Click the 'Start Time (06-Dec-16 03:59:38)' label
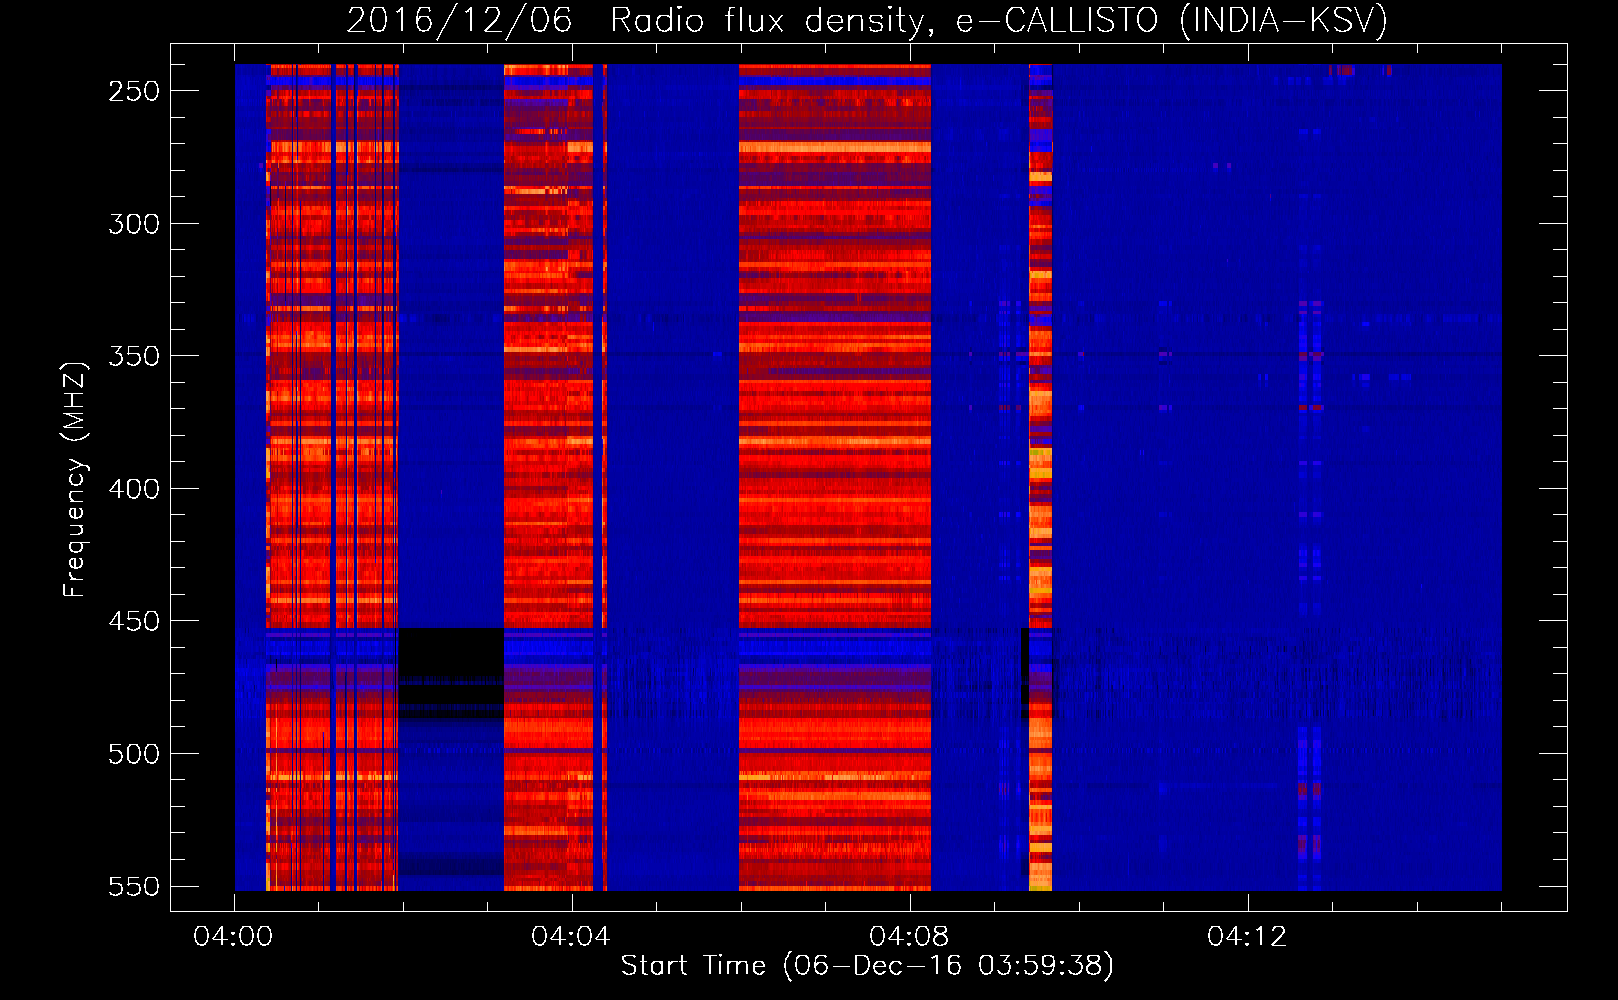1618x1000 pixels. [x=867, y=965]
